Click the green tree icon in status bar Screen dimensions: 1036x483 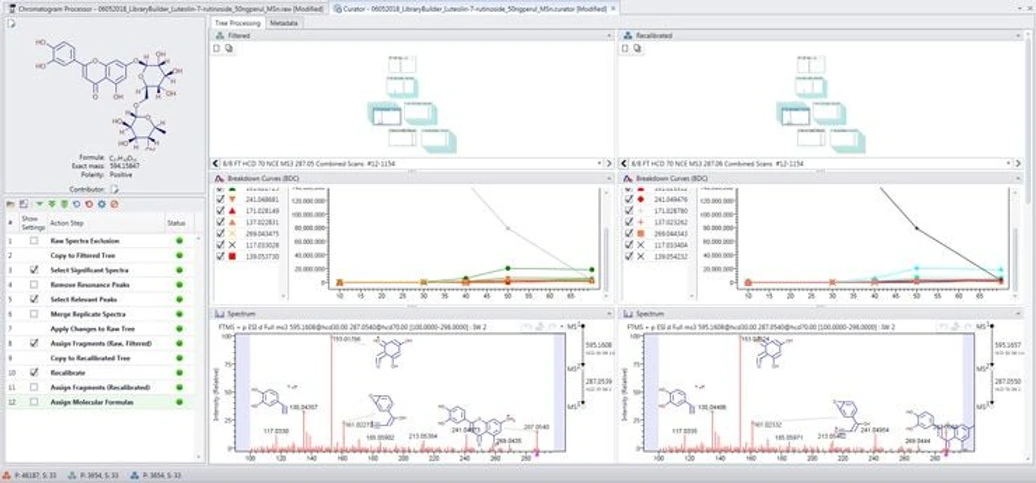click(71, 475)
